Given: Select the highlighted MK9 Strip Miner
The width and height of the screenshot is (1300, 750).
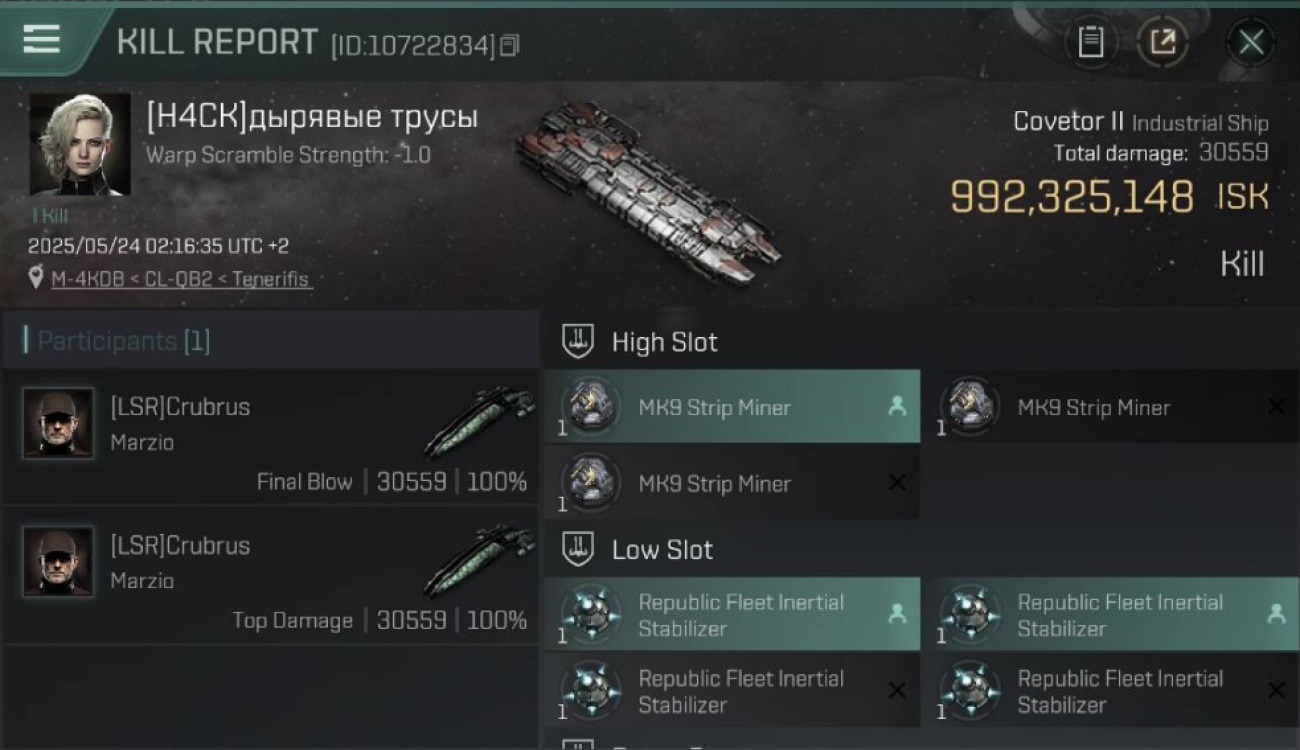Looking at the screenshot, I should (732, 406).
